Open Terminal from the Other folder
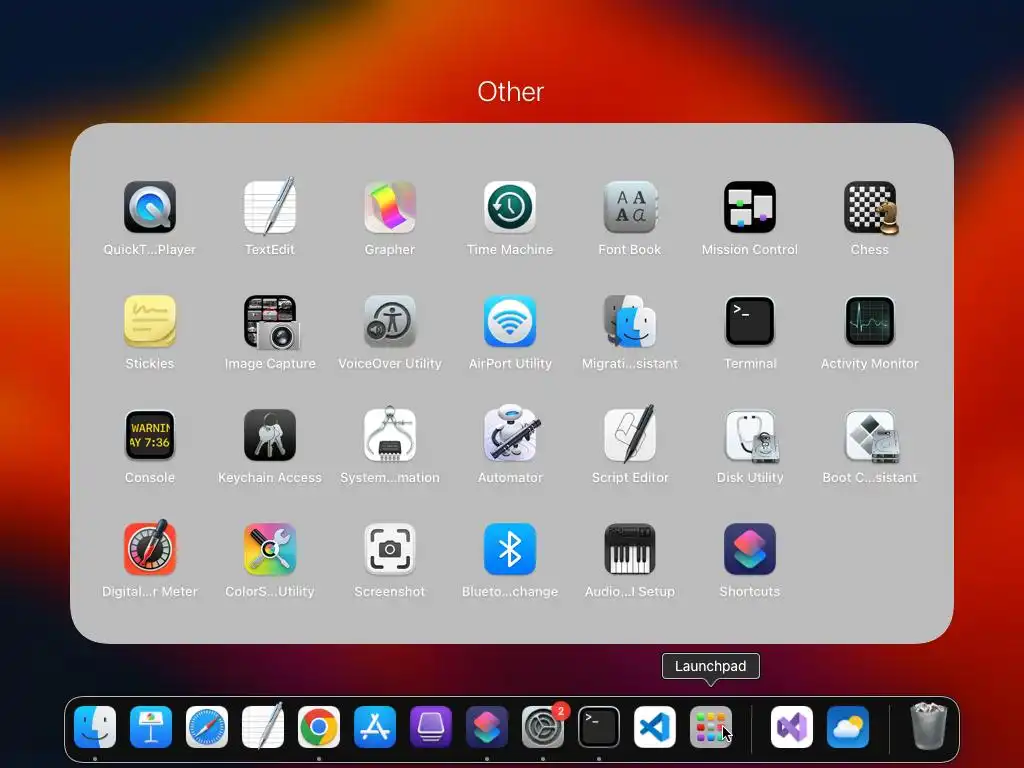The width and height of the screenshot is (1024, 768). (750, 321)
